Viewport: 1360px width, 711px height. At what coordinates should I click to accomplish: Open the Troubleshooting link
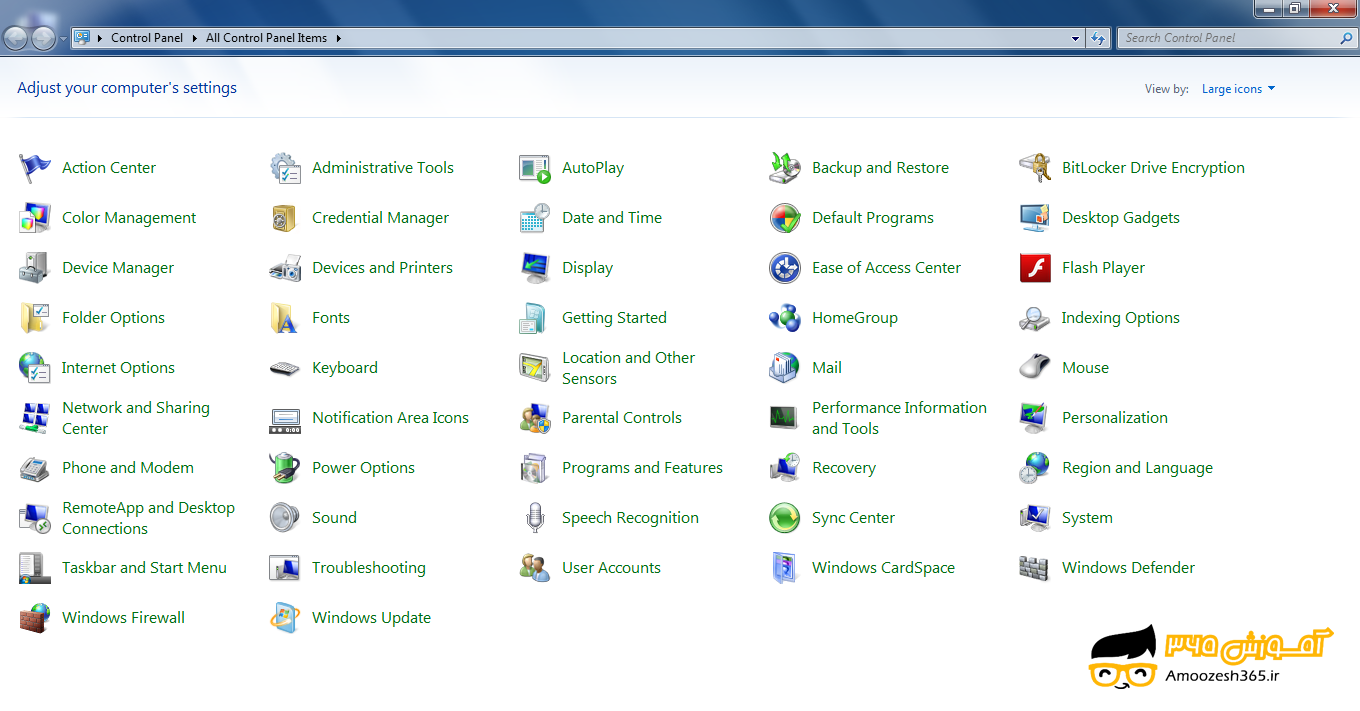pos(369,568)
